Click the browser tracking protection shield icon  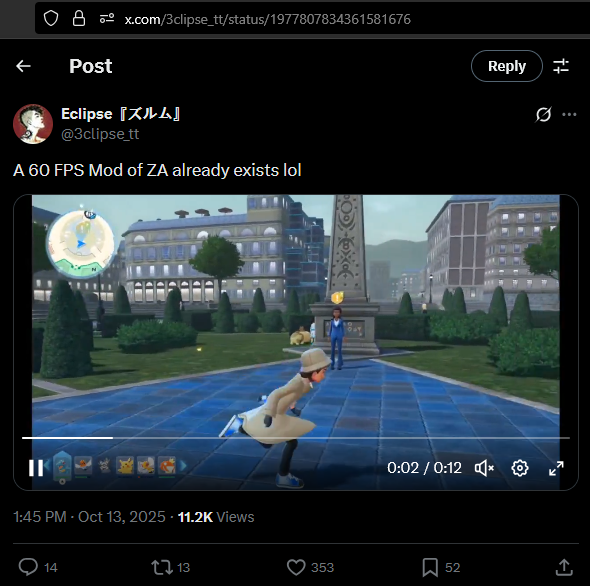click(51, 18)
